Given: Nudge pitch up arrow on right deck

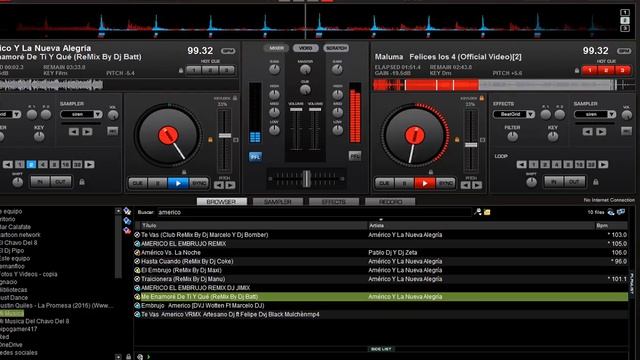Looking at the screenshot, I should pos(477,185).
